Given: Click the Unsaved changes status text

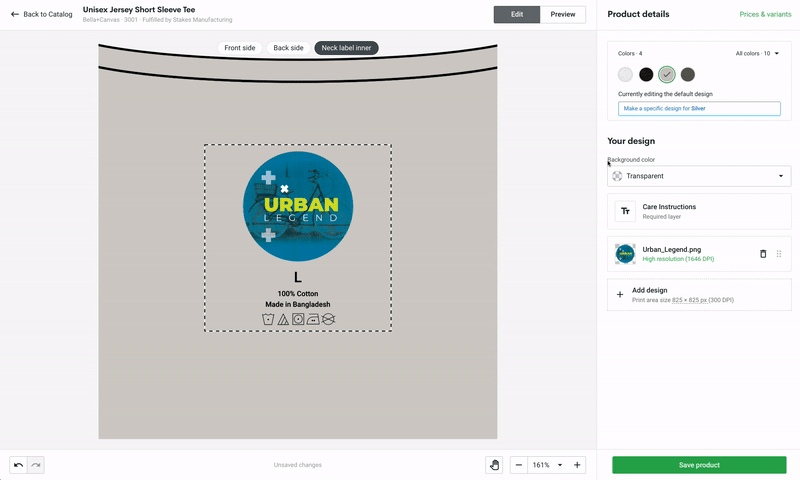Looking at the screenshot, I should pyautogui.click(x=297, y=465).
